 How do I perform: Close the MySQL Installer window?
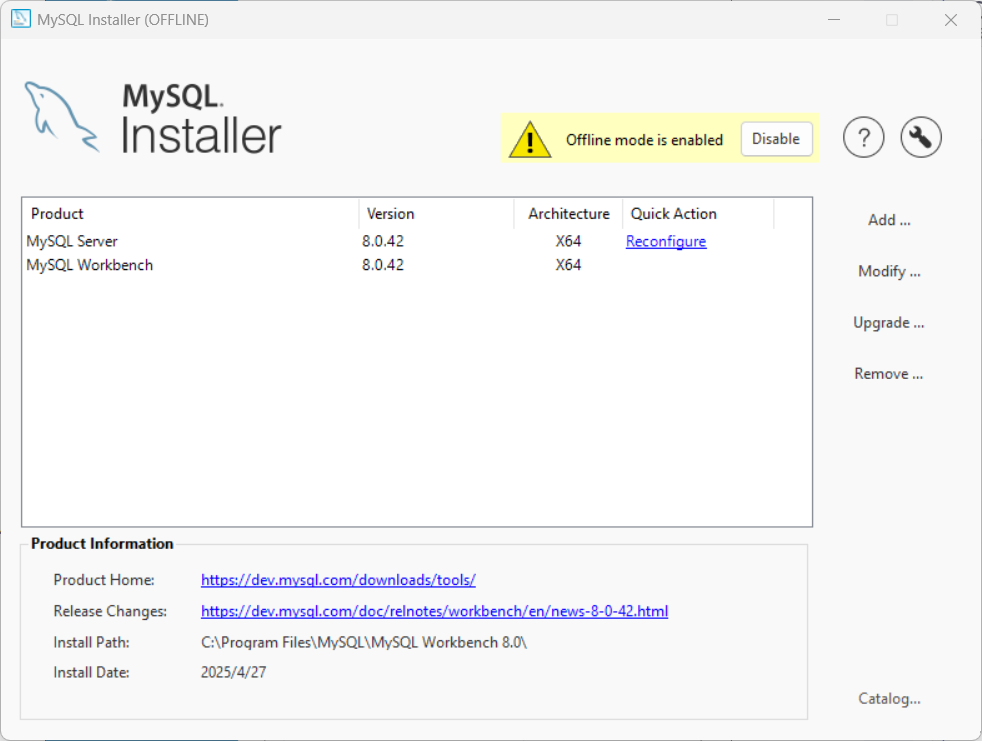pyautogui.click(x=951, y=19)
